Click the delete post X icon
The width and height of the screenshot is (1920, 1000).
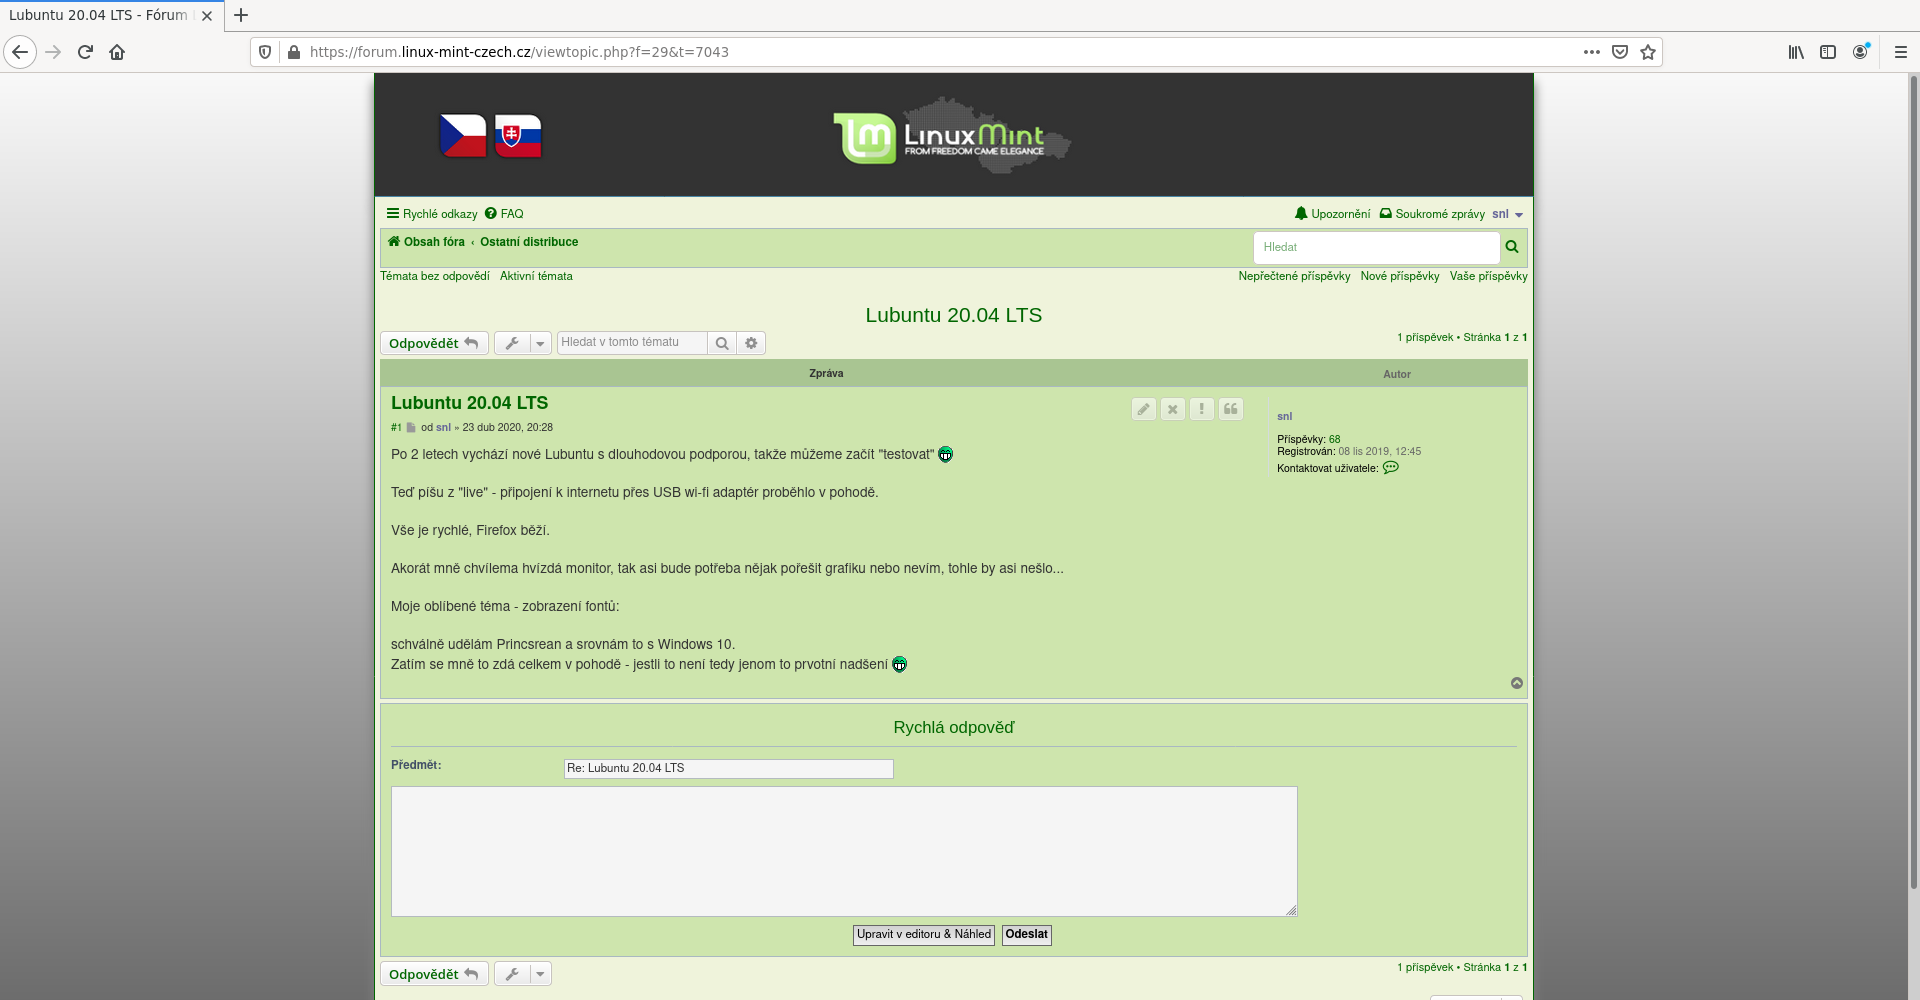(1173, 409)
